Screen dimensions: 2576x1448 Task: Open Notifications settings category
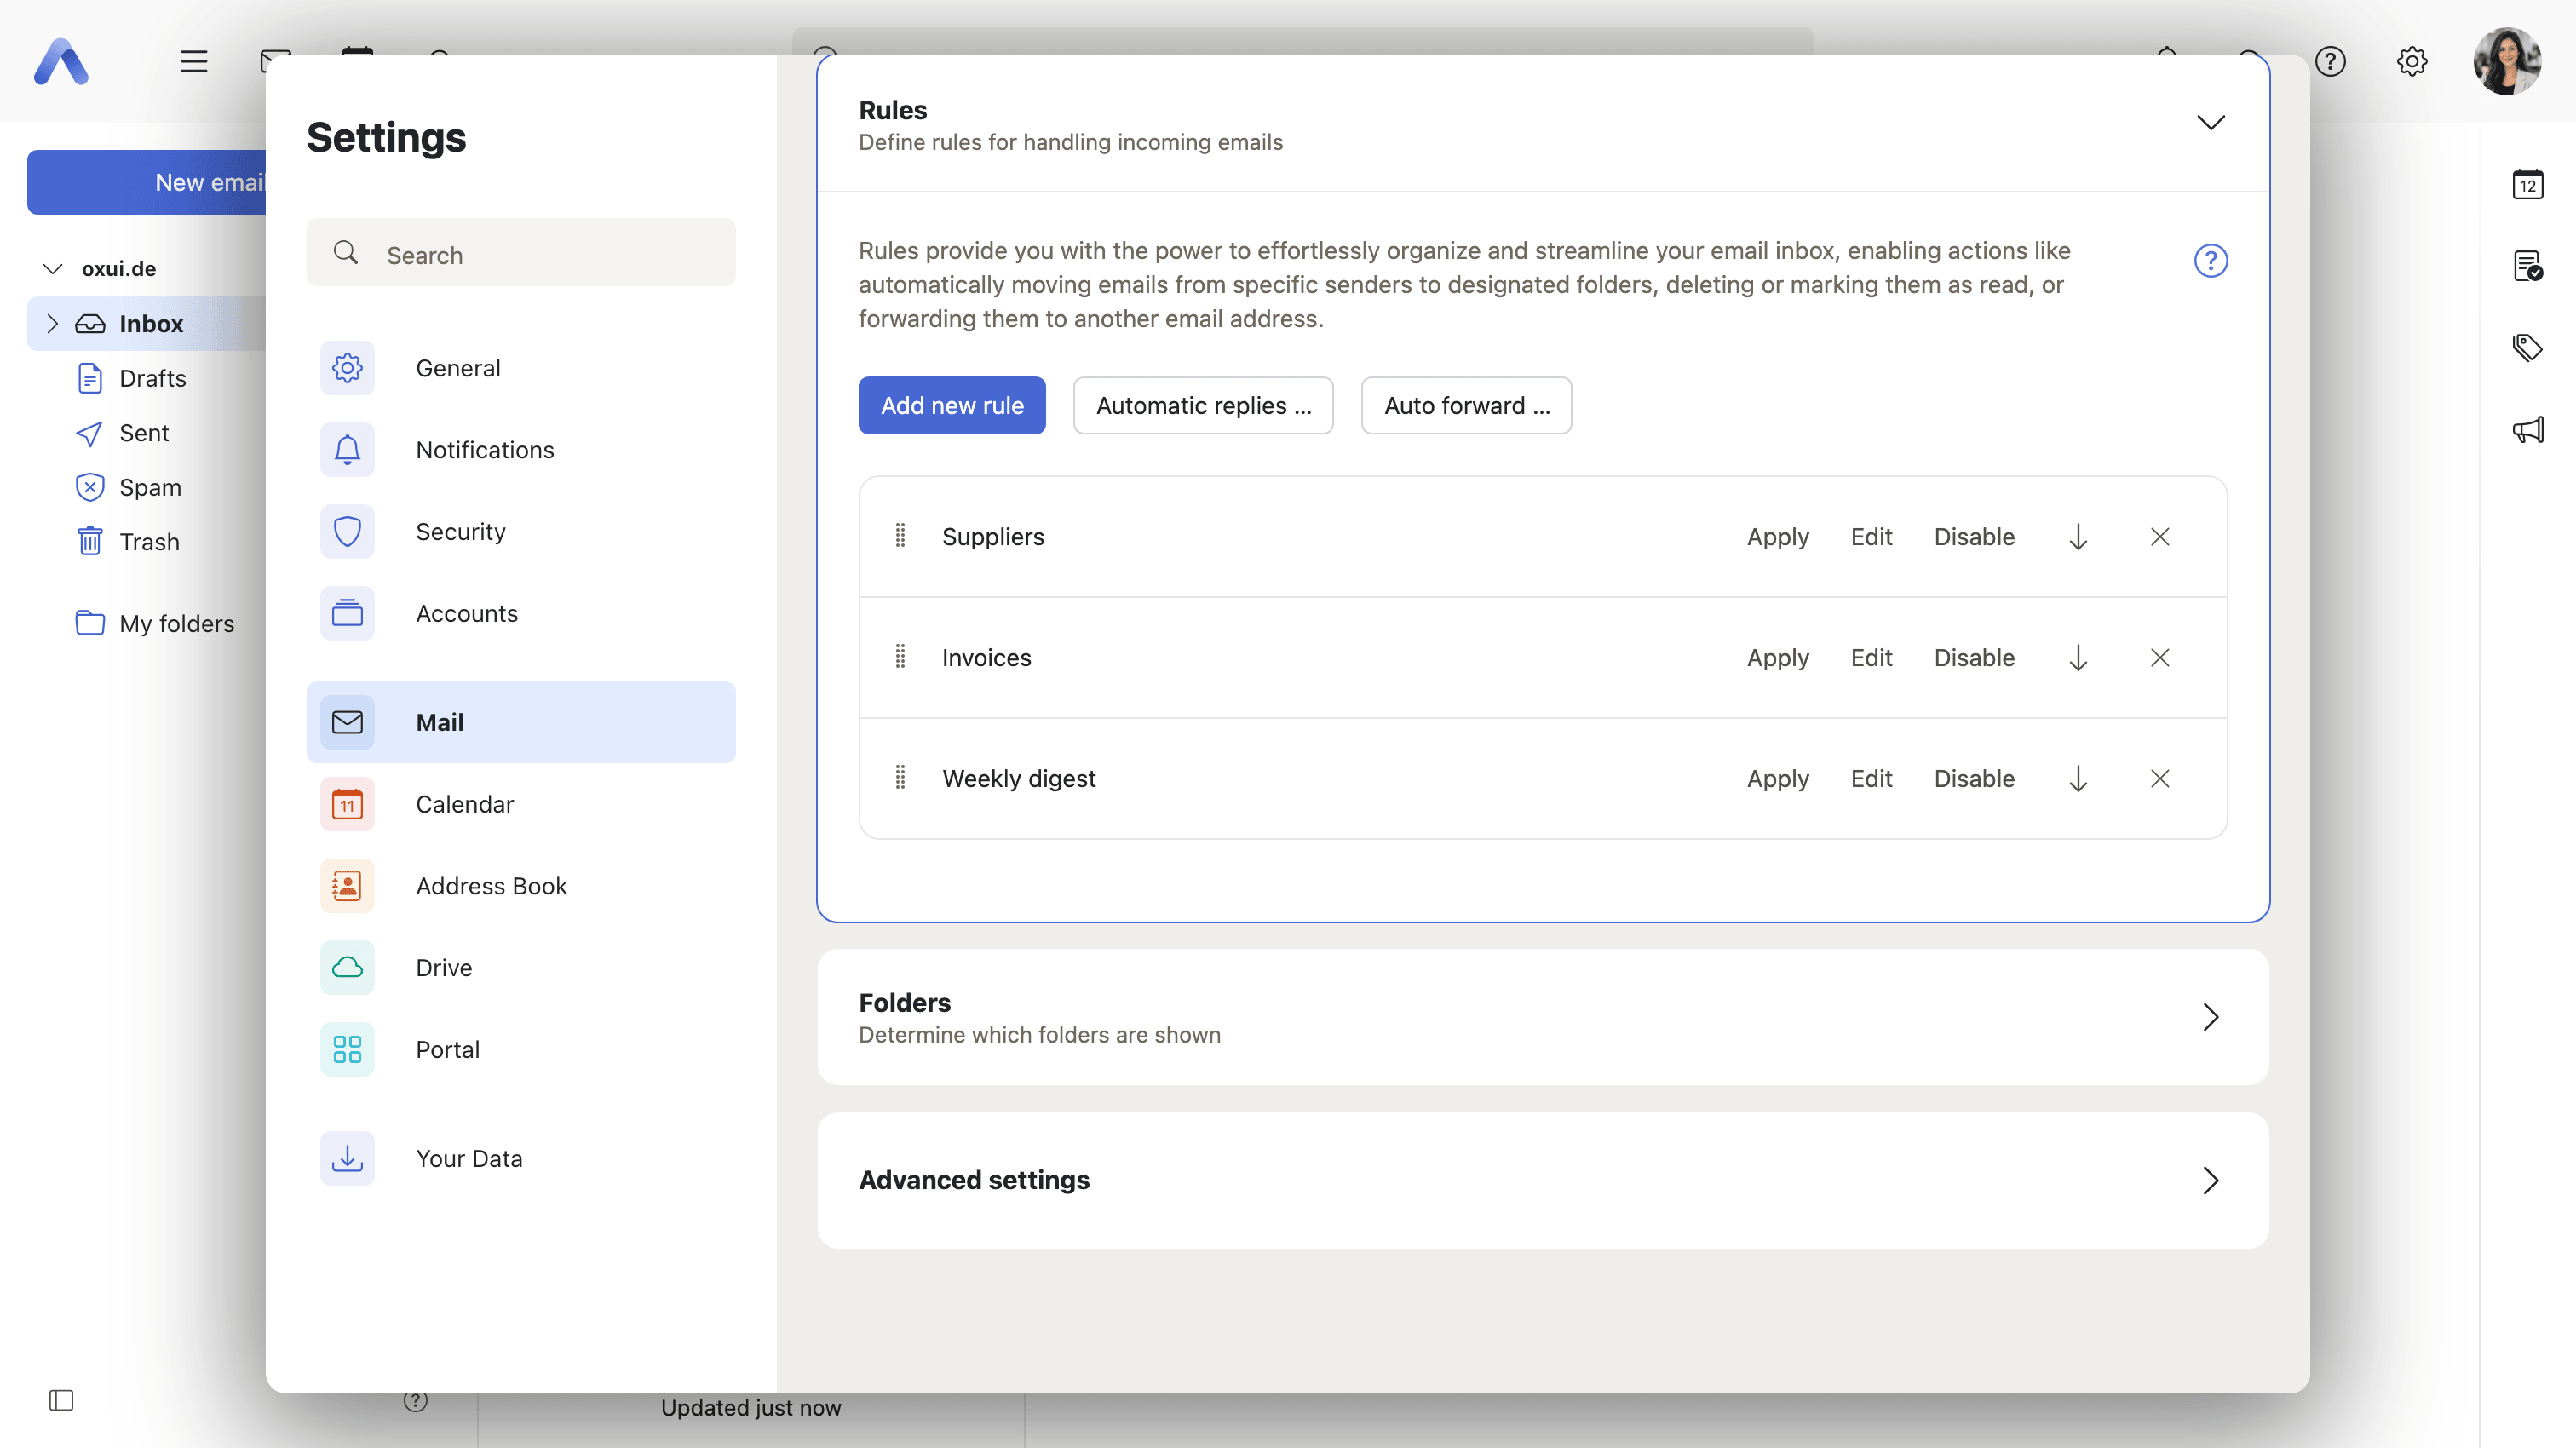(x=521, y=450)
